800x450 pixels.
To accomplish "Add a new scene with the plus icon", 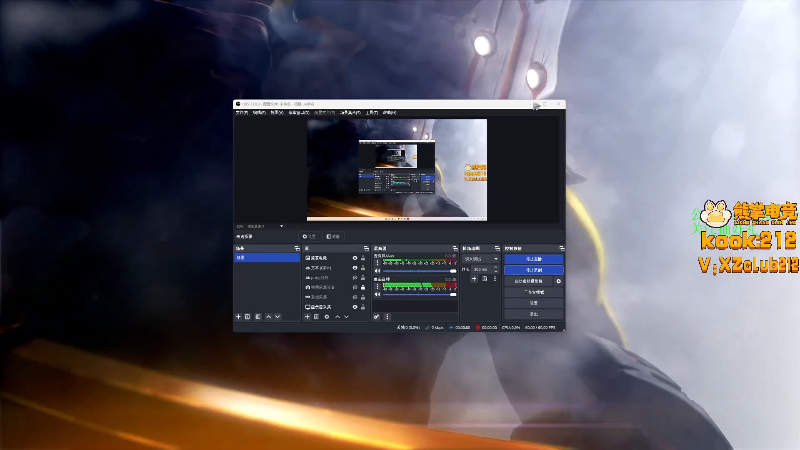I will pyautogui.click(x=238, y=316).
